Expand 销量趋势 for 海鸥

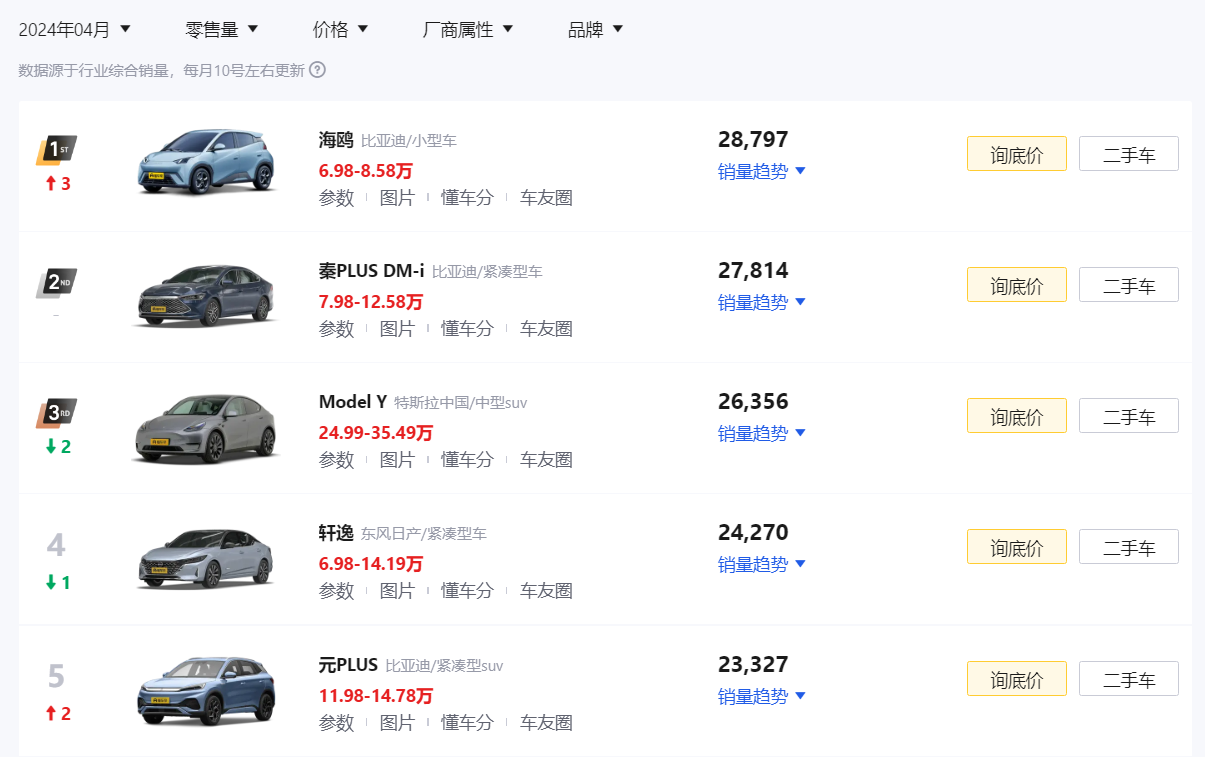[x=762, y=171]
